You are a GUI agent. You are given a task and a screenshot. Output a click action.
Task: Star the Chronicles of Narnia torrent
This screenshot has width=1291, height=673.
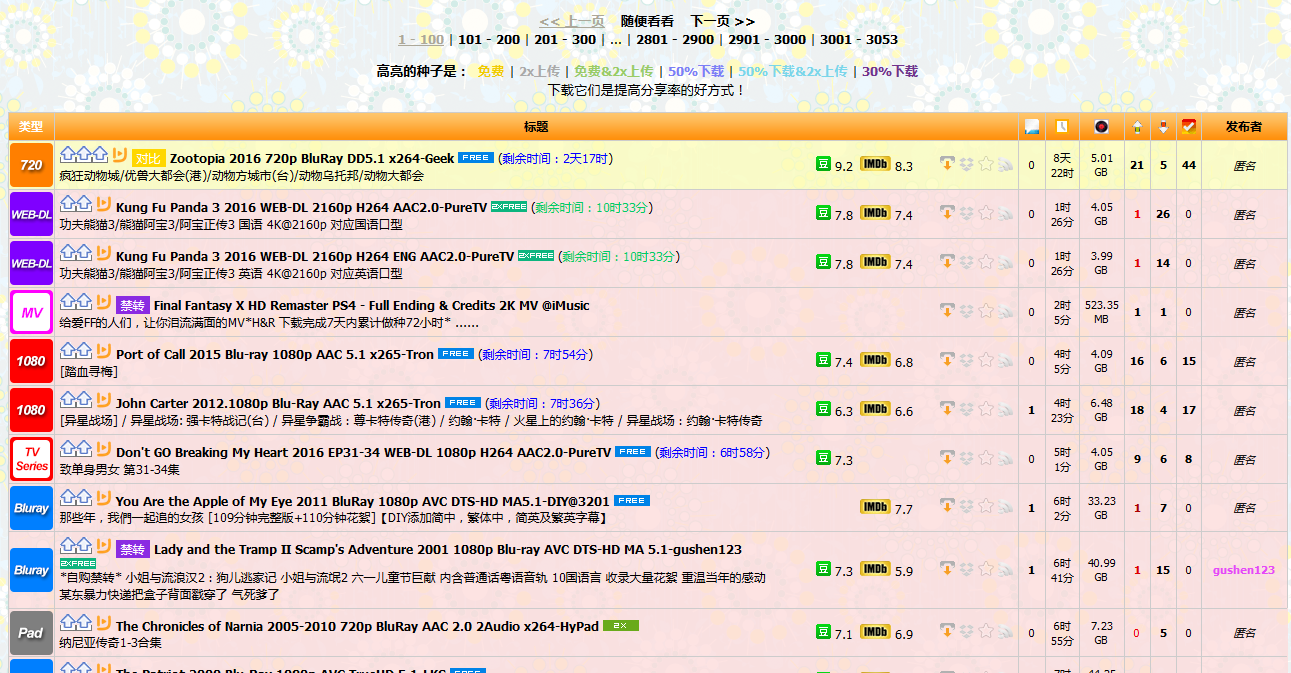coord(986,631)
